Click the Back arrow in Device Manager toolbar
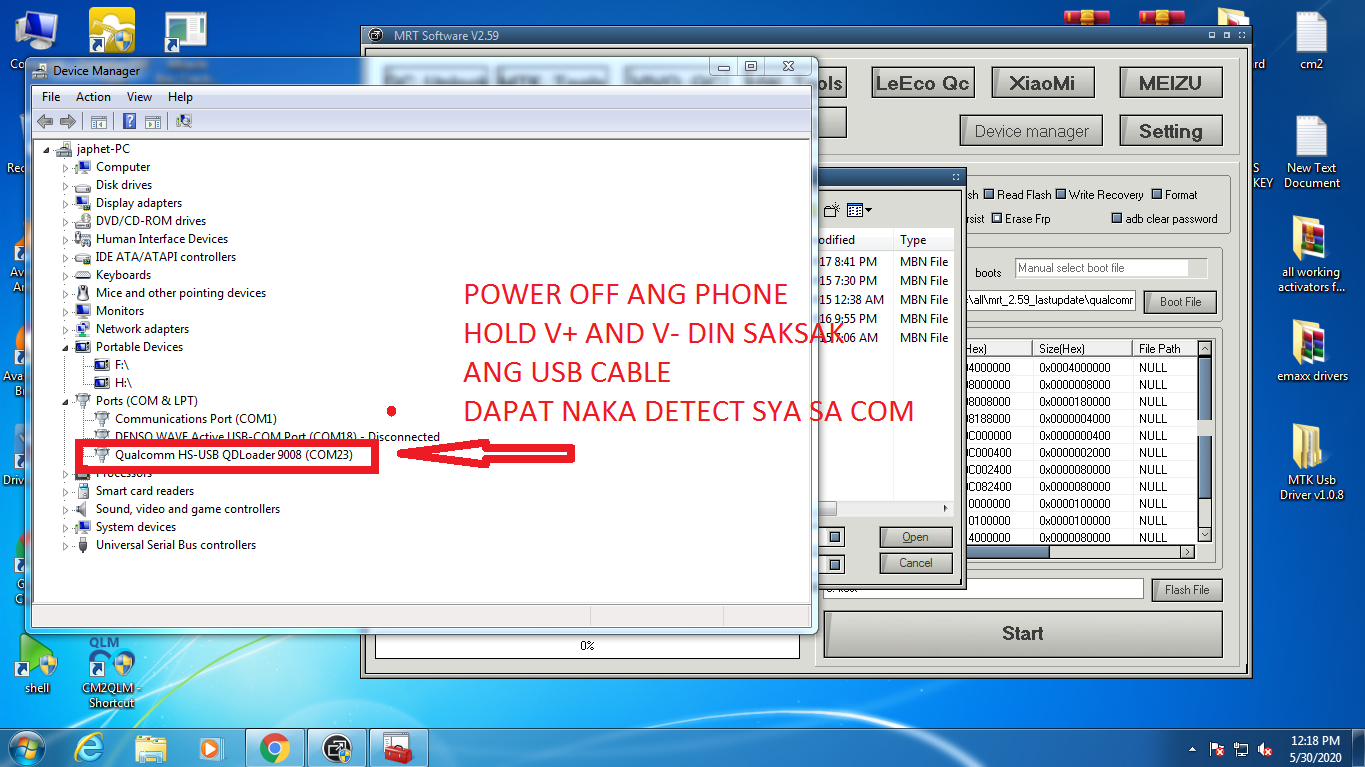Image resolution: width=1365 pixels, height=767 pixels. click(44, 121)
